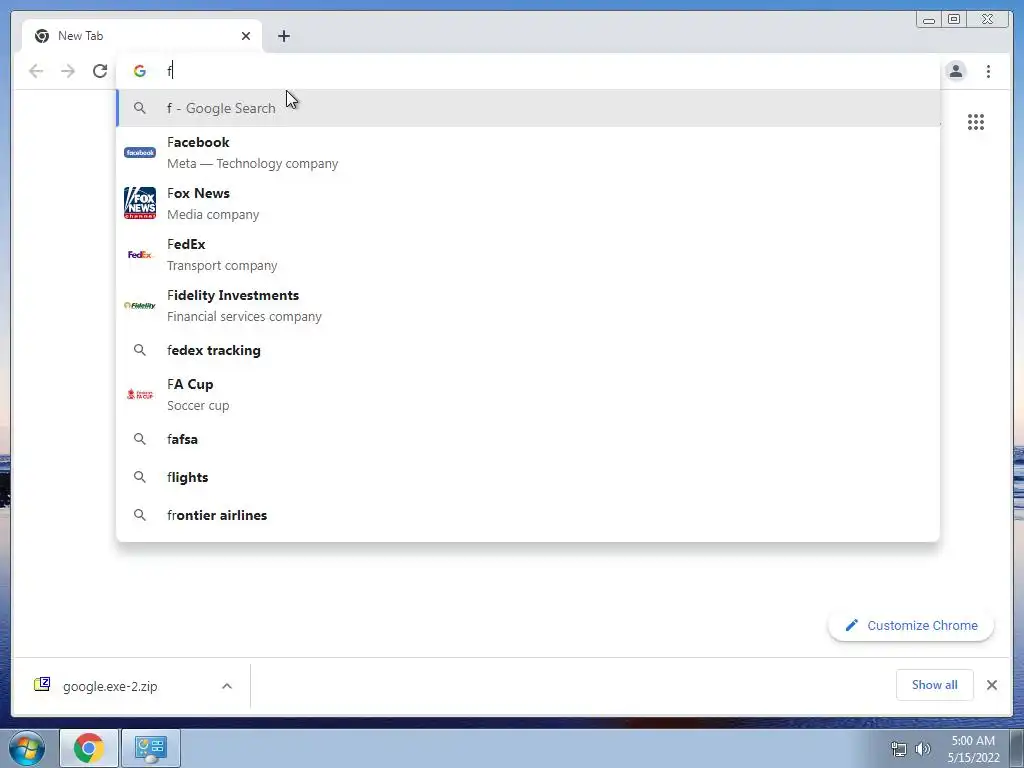Select the Fox News suggestion
The height and width of the screenshot is (768, 1024).
point(528,204)
